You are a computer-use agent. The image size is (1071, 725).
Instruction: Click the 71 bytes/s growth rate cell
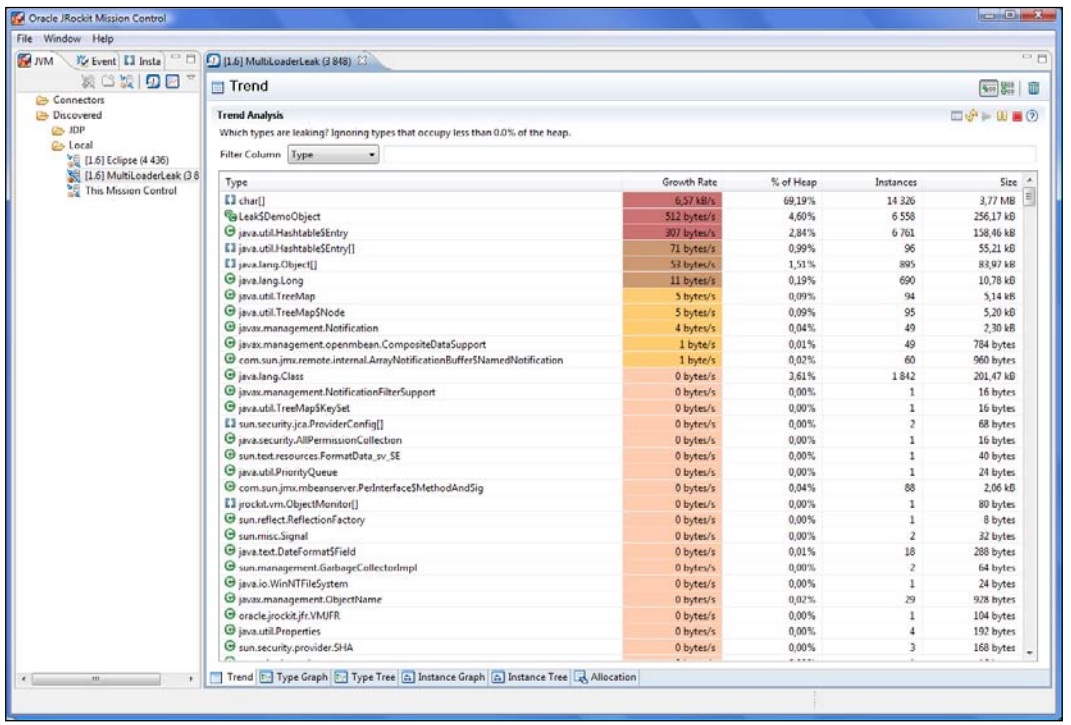(672, 248)
